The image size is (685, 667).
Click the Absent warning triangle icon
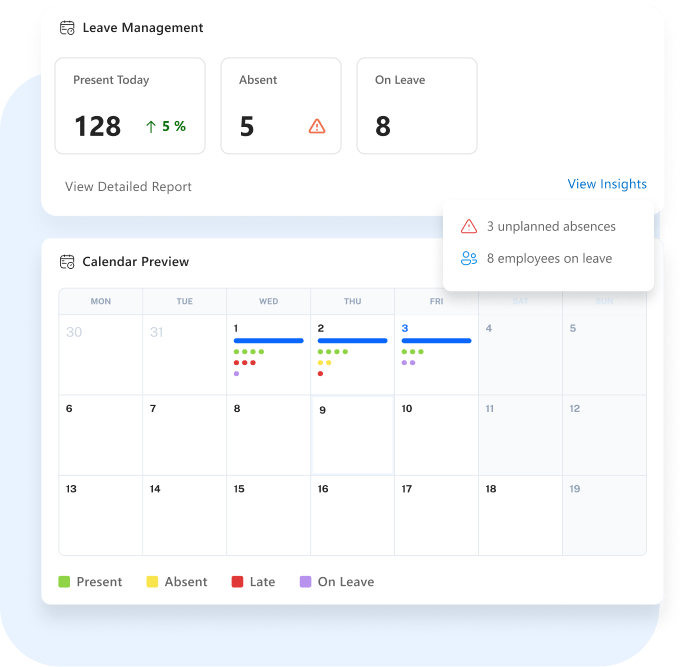coord(317,126)
